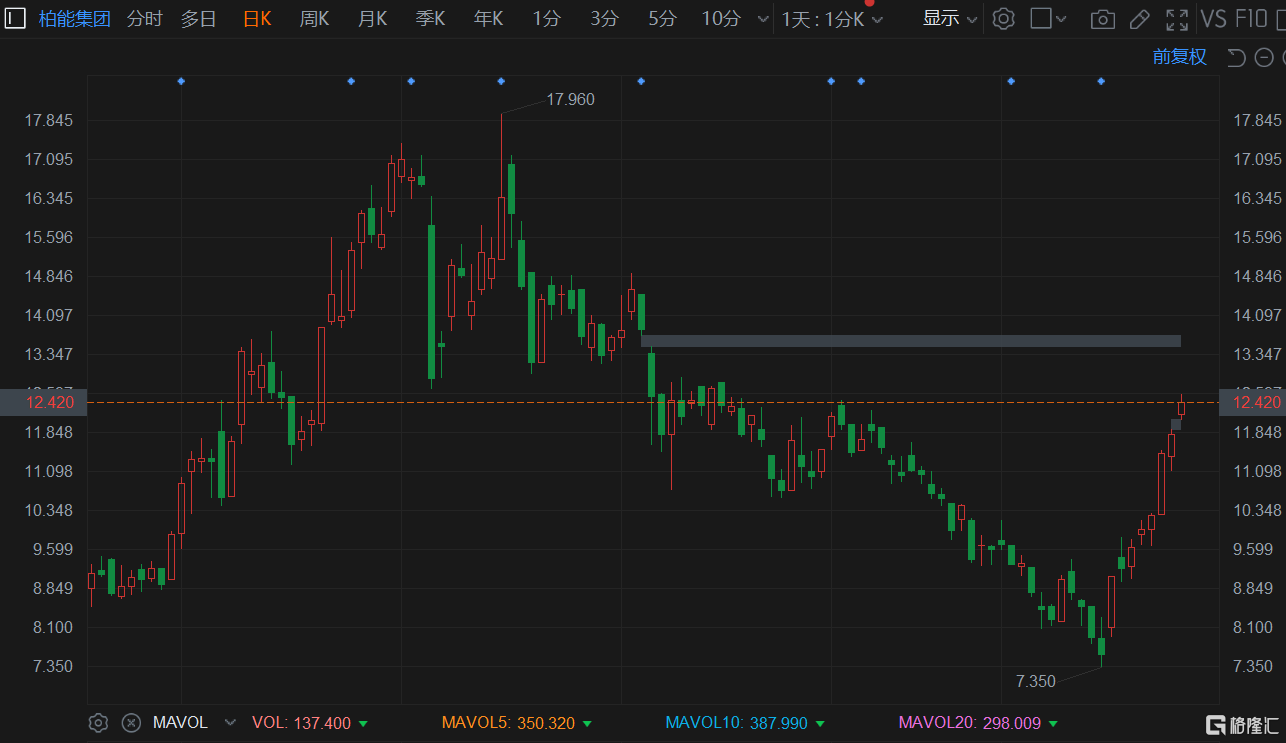Switch to 1分 minute chart
The image size is (1286, 743).
tap(546, 19)
